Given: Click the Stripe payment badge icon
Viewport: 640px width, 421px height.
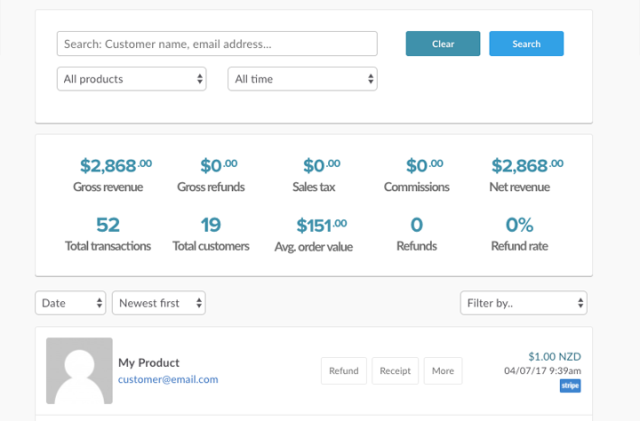Looking at the screenshot, I should coord(570,386).
